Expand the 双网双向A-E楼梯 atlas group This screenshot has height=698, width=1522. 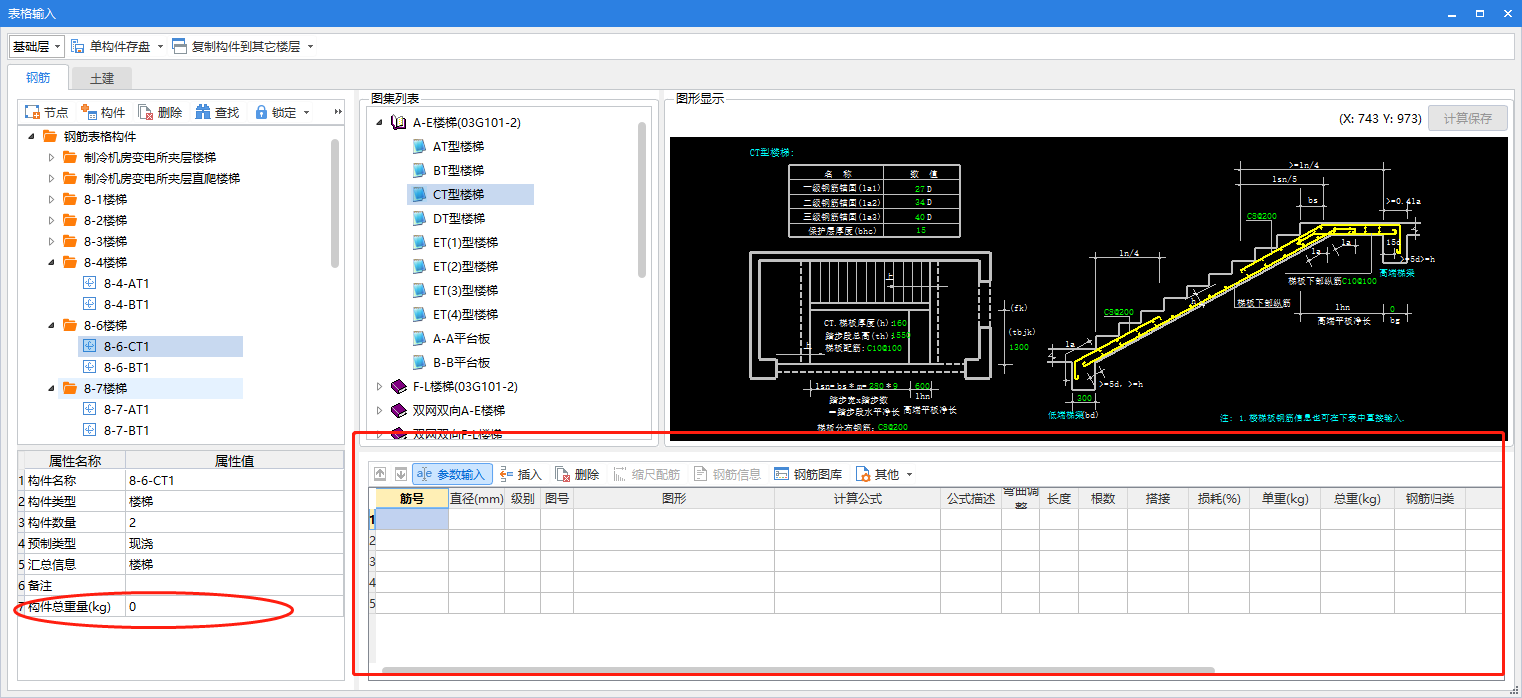tap(379, 410)
